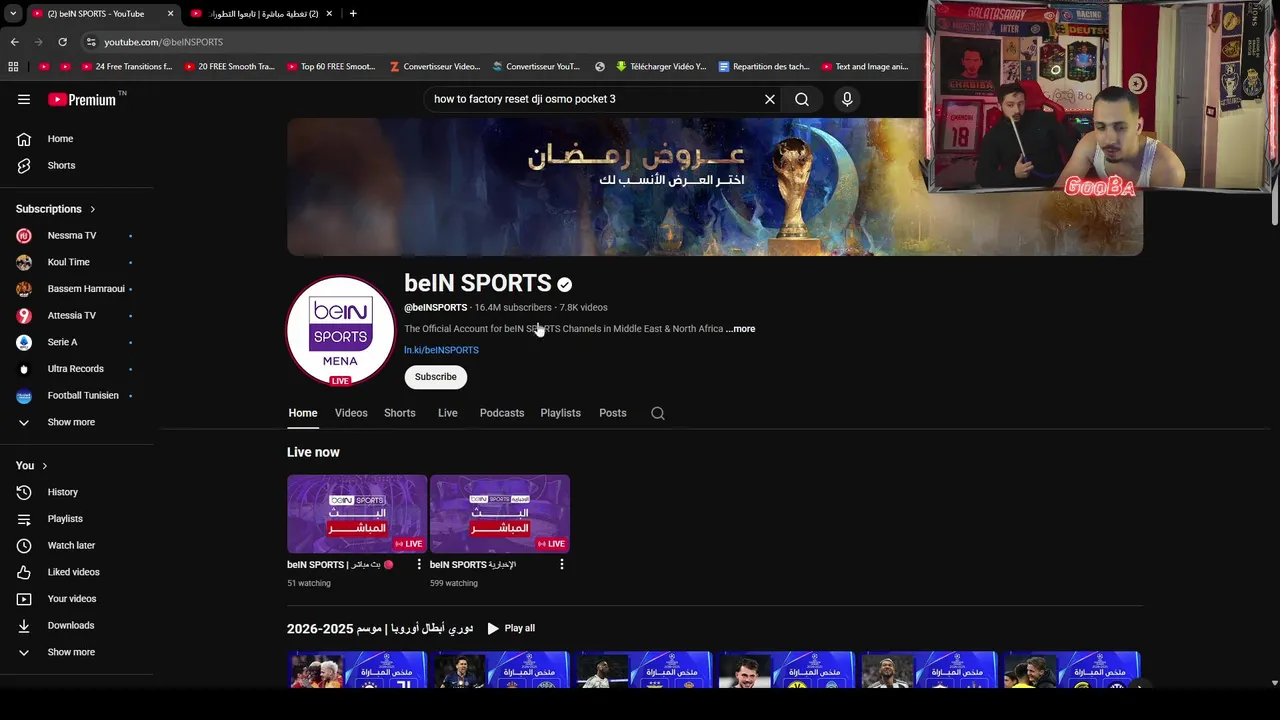Click the beIN SPORTS MENA channel avatar
1280x720 pixels.
click(341, 331)
